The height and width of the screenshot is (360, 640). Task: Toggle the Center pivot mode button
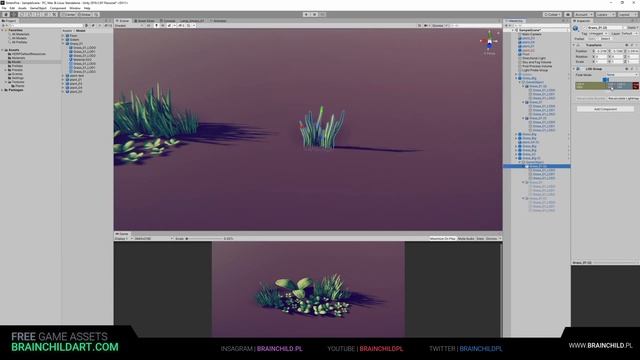point(69,14)
